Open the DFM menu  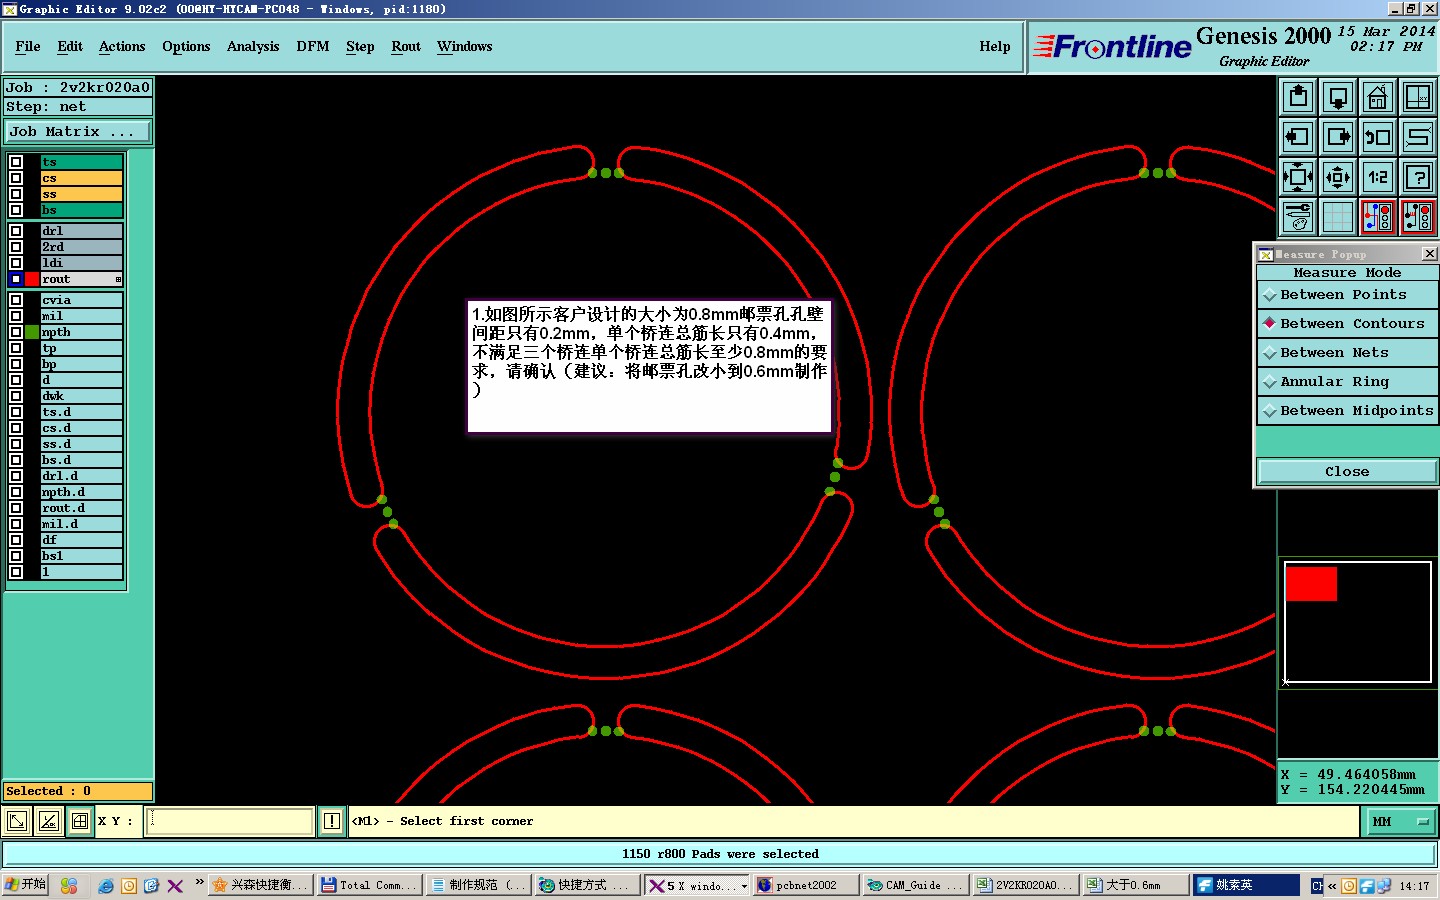tap(313, 47)
